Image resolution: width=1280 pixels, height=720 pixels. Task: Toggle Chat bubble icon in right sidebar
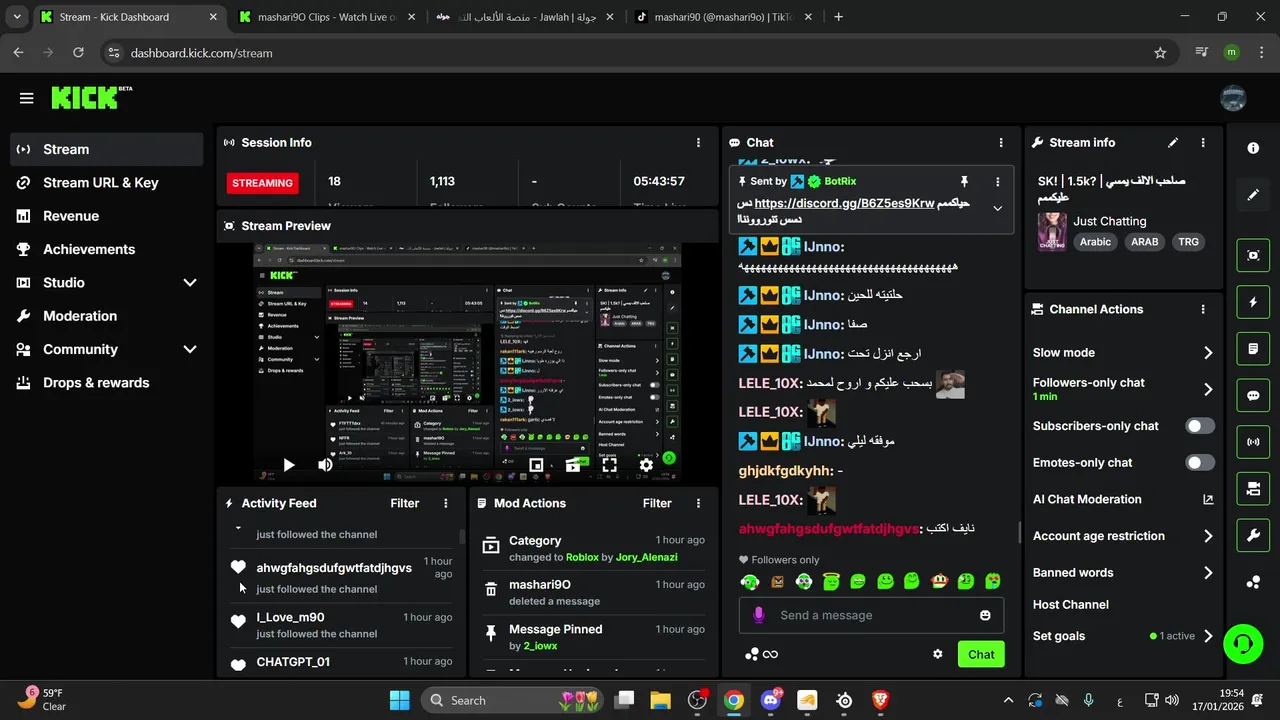(x=1253, y=395)
